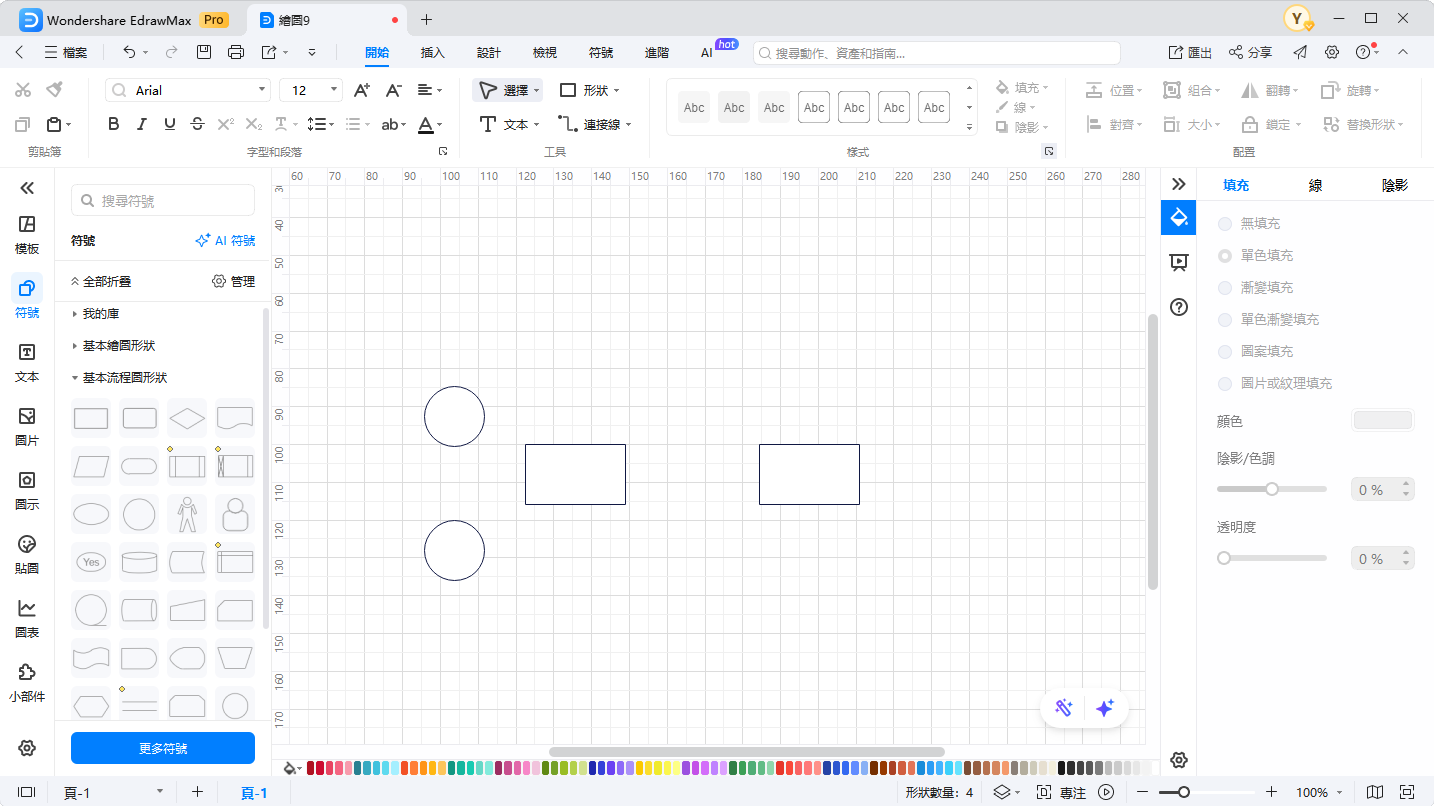The image size is (1434, 806).
Task: Click the 匯出 (Export) button
Action: [x=1190, y=52]
